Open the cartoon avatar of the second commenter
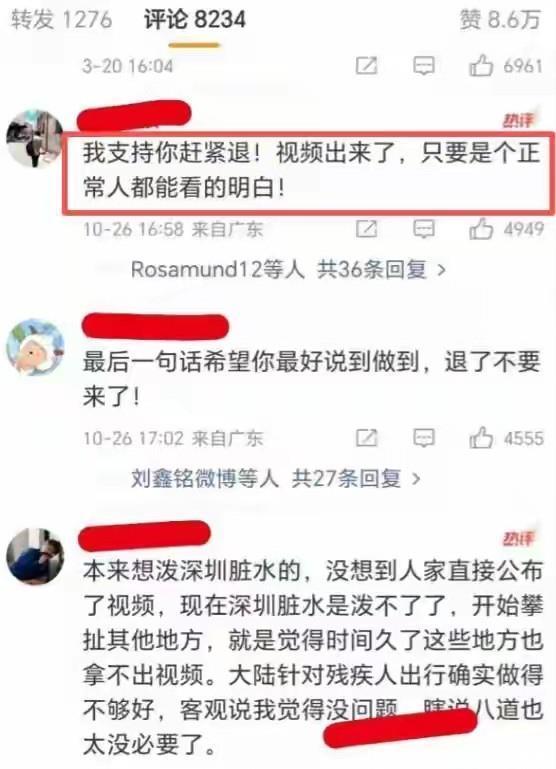Image resolution: width=556 pixels, height=769 pixels. [35, 347]
